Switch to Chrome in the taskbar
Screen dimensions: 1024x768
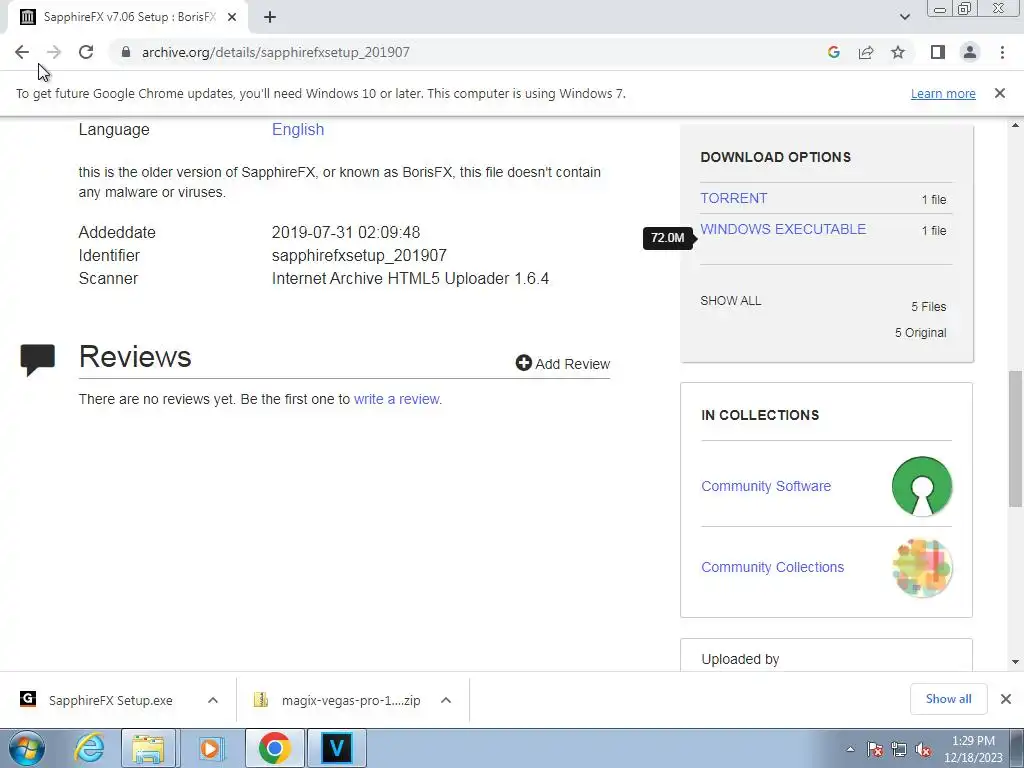point(275,748)
